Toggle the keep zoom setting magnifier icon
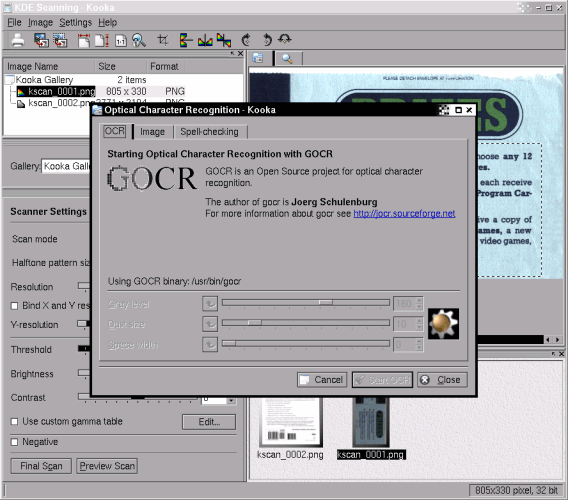 click(139, 40)
